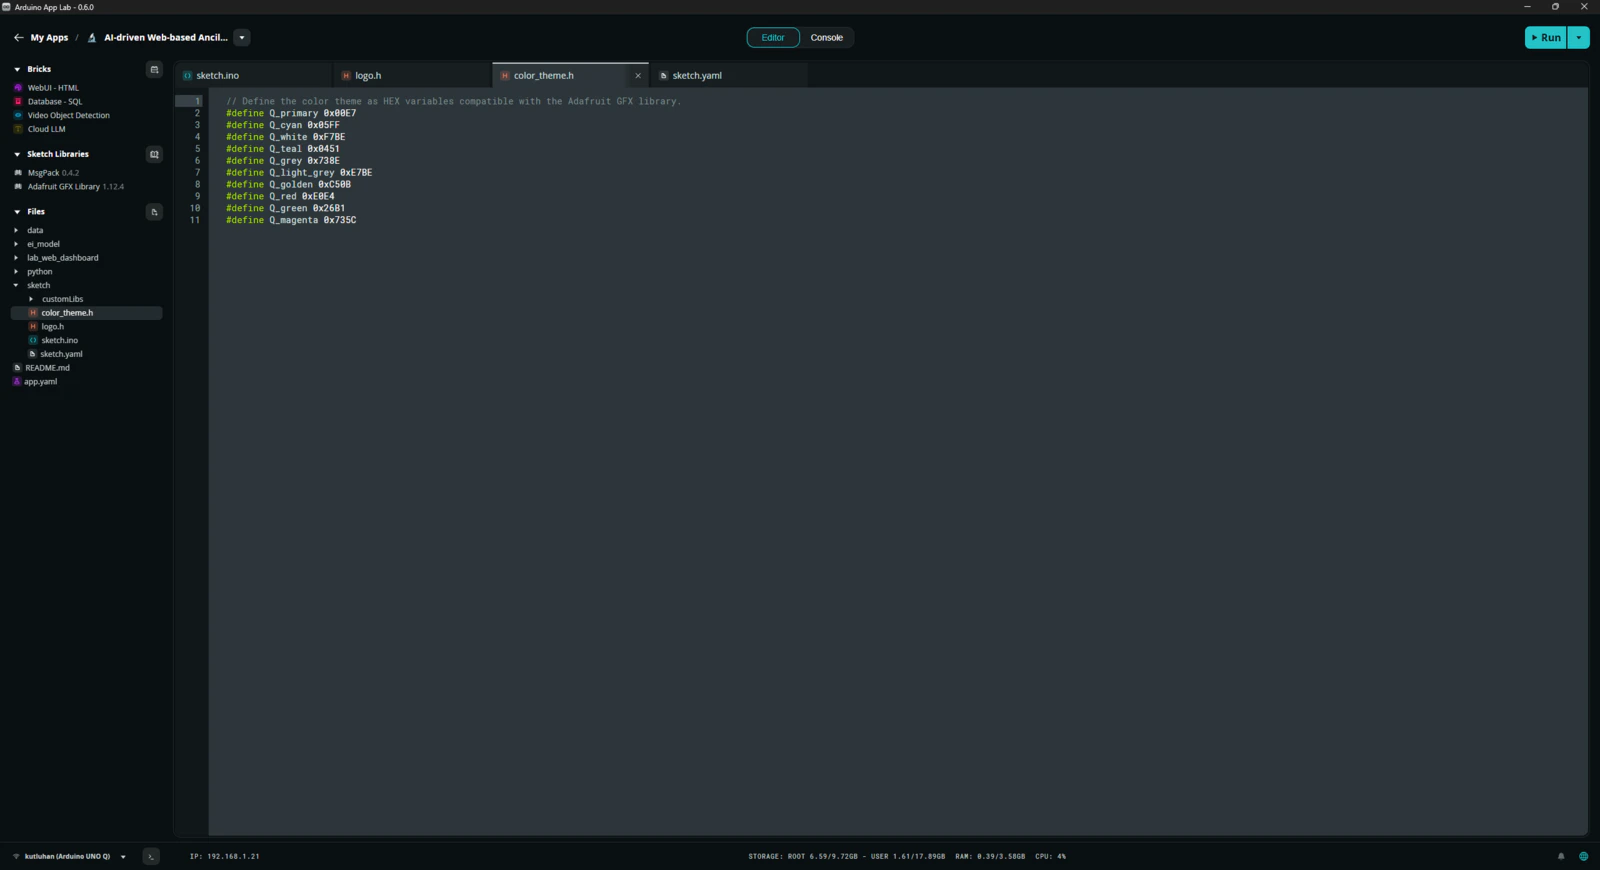Click the sketch.yaml file icon in file tree

point(33,354)
